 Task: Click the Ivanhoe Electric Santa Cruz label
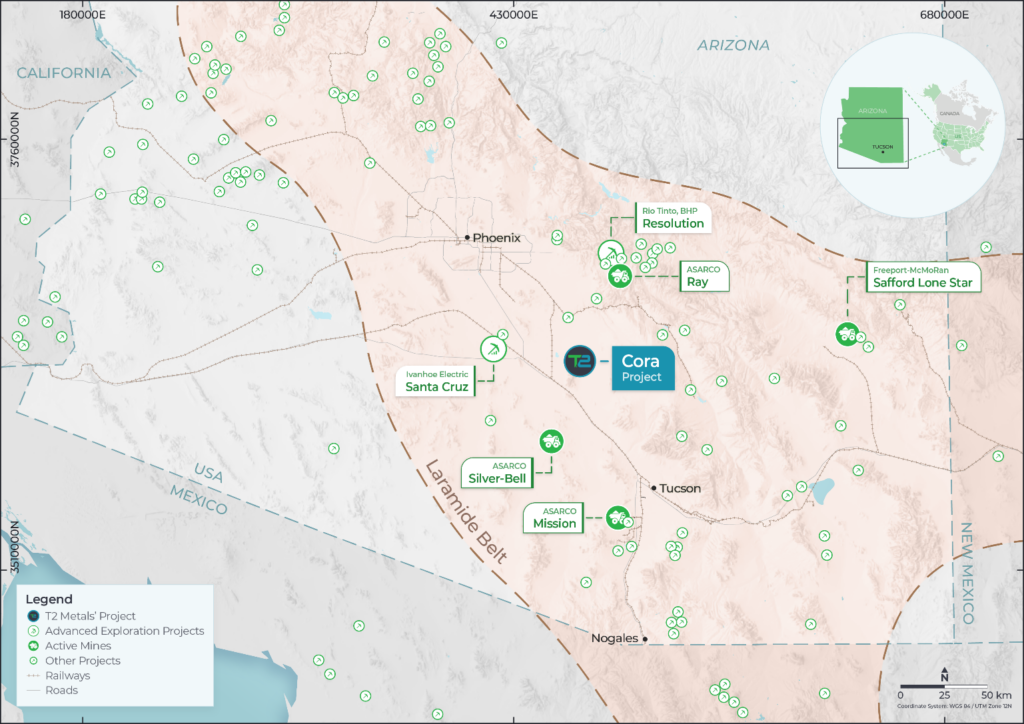tap(436, 381)
